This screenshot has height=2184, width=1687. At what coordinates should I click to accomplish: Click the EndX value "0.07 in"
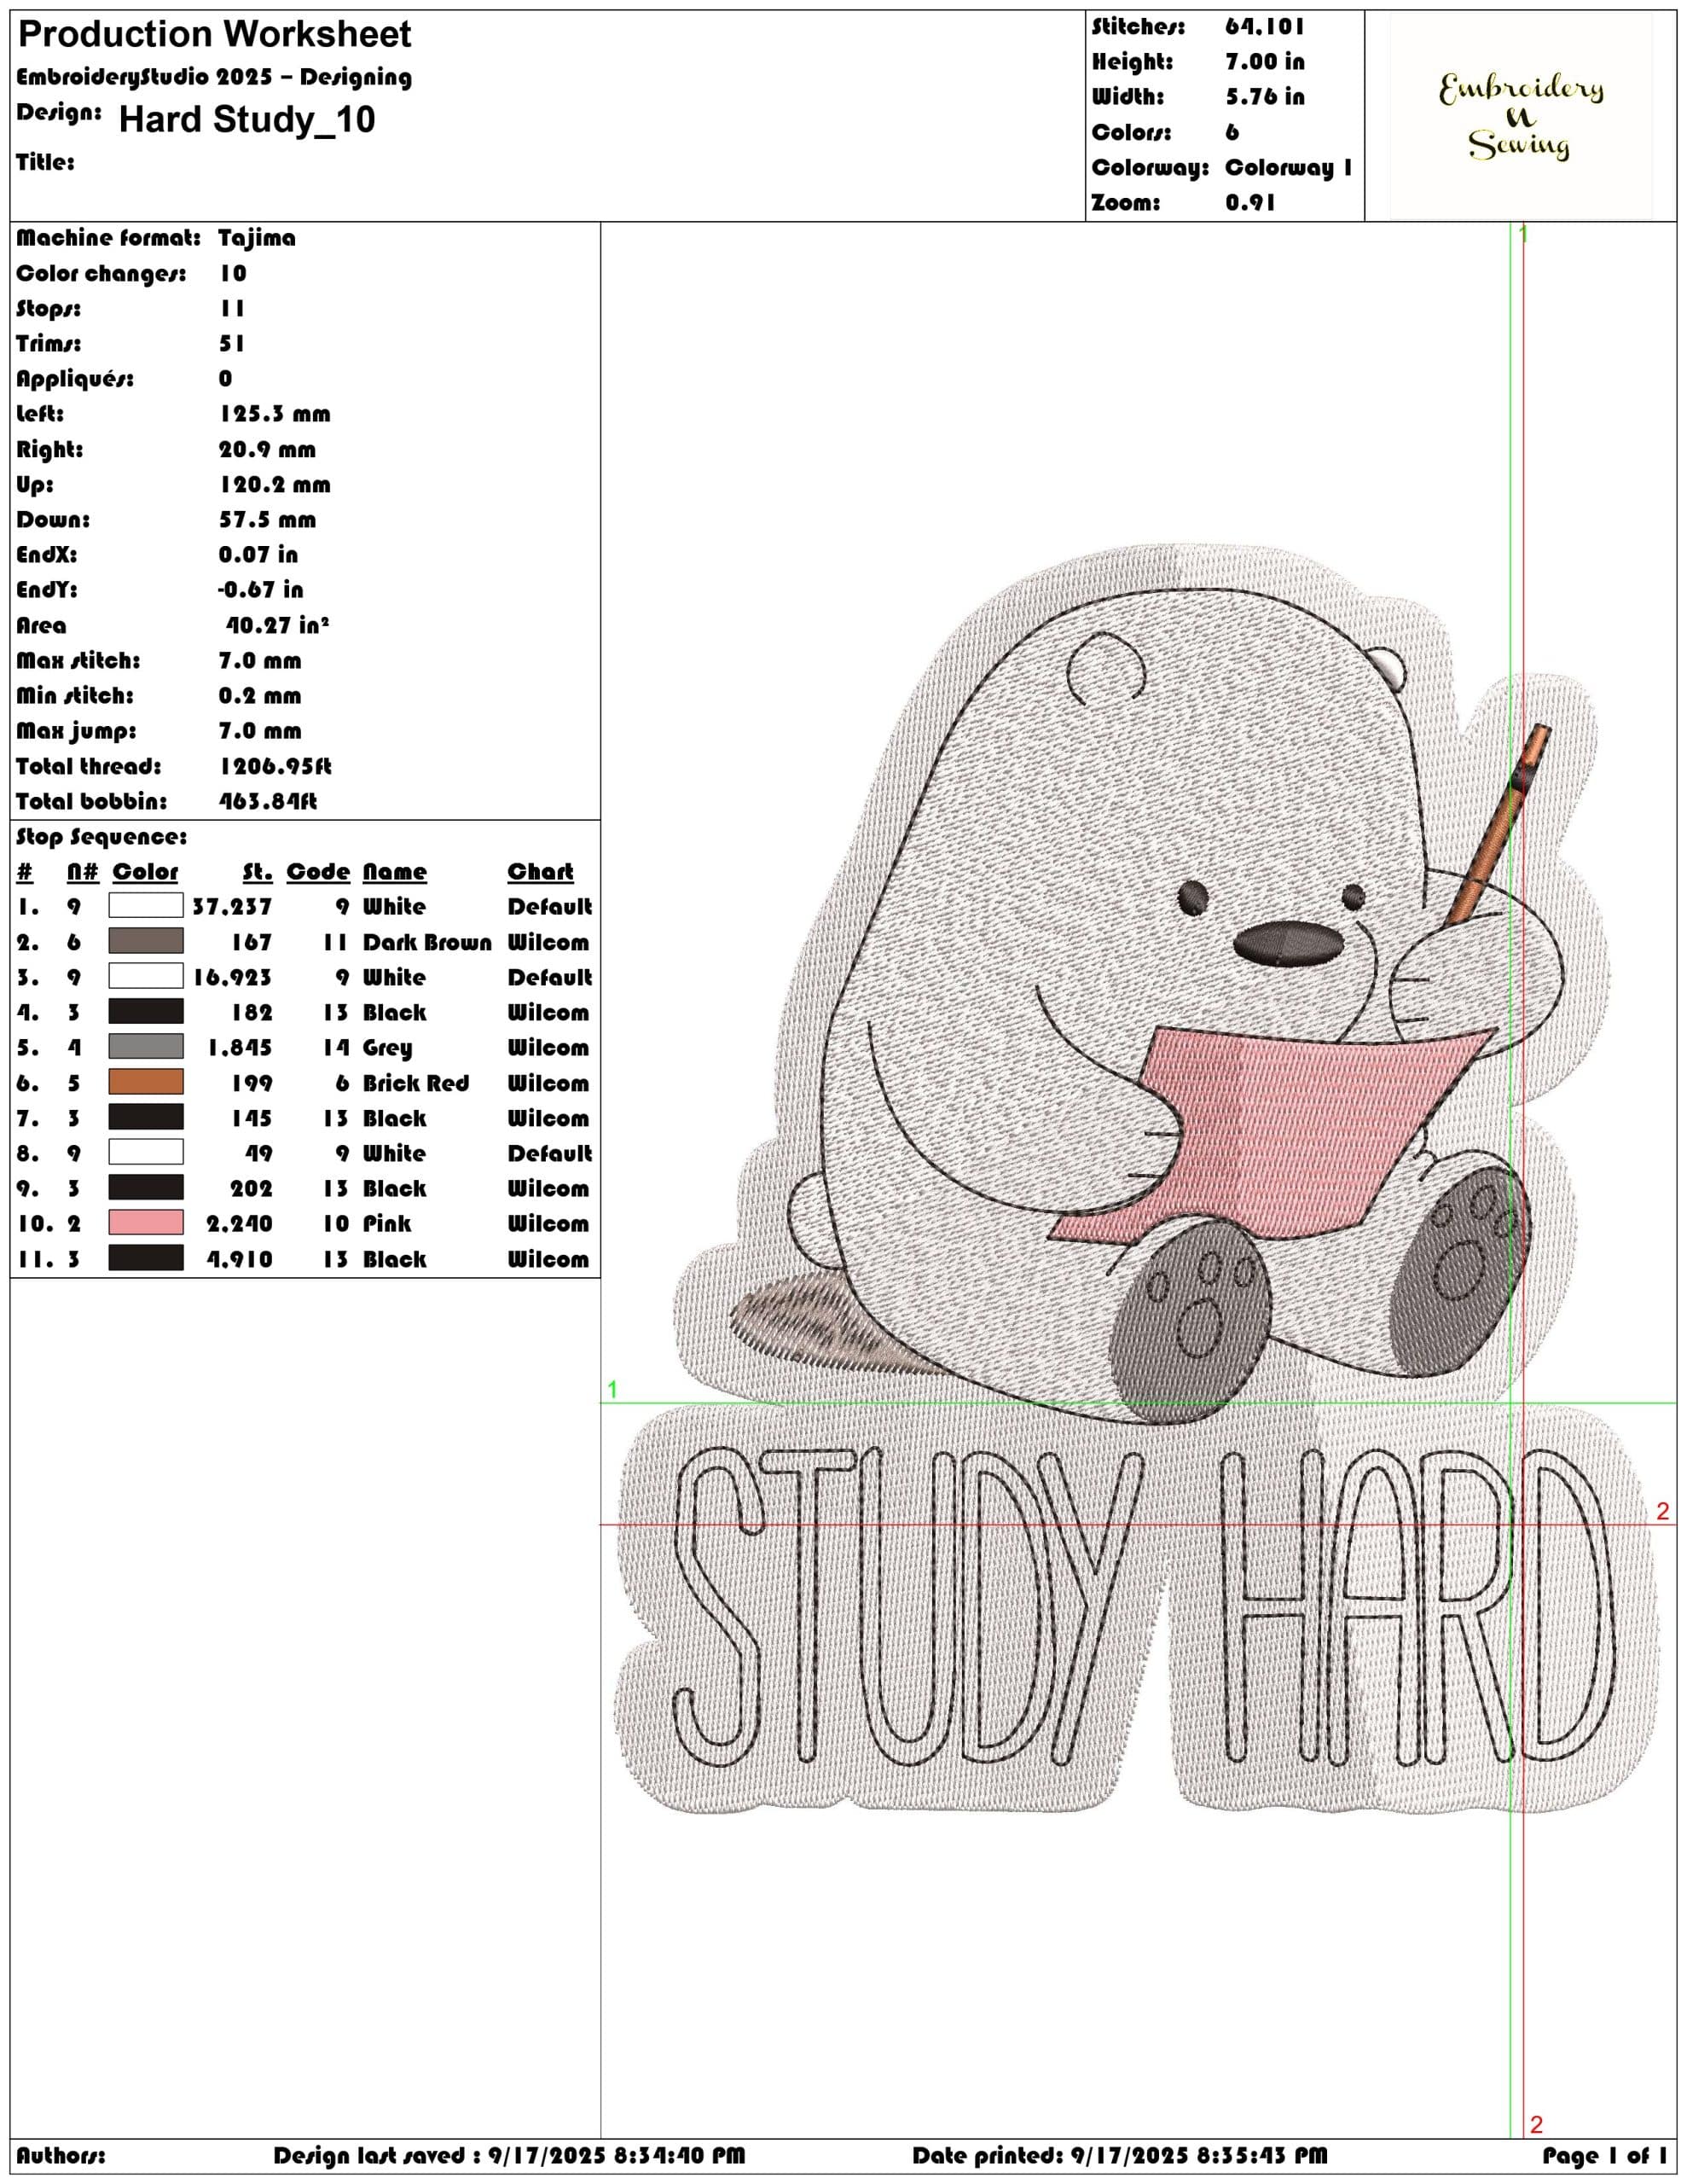(x=258, y=554)
